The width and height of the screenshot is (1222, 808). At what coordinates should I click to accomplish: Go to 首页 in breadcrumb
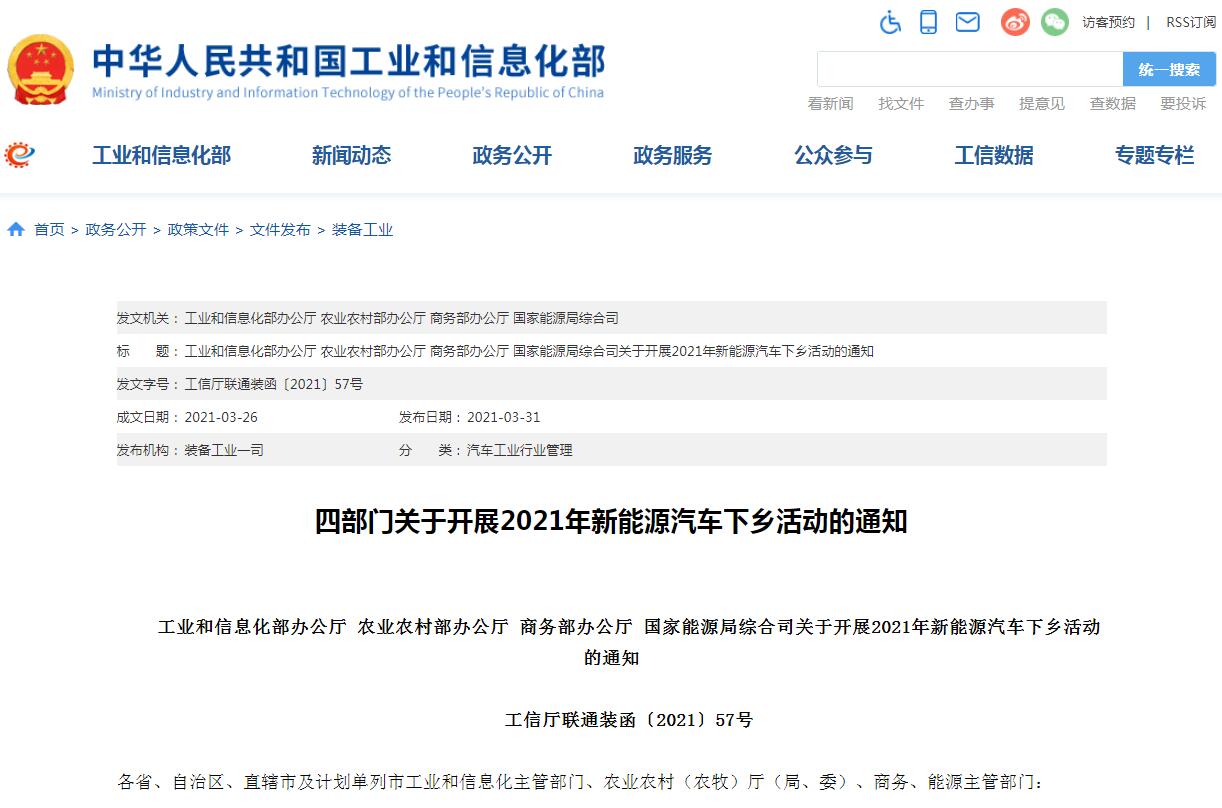coord(49,230)
